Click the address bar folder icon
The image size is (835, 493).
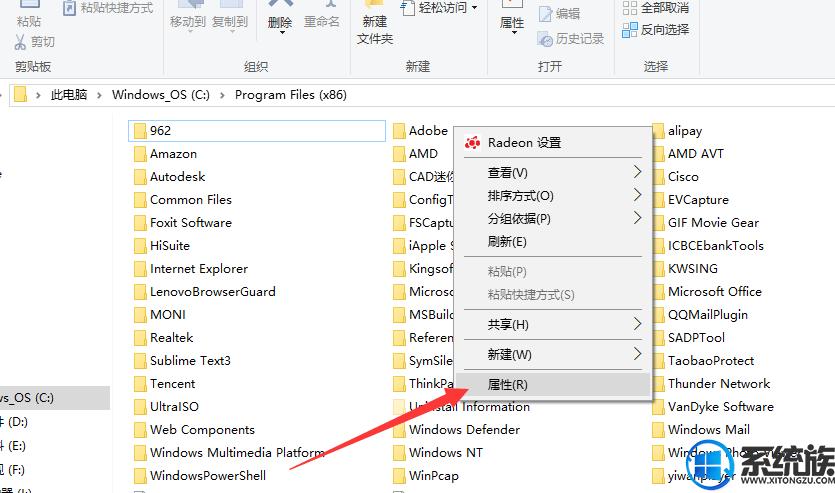[21, 94]
